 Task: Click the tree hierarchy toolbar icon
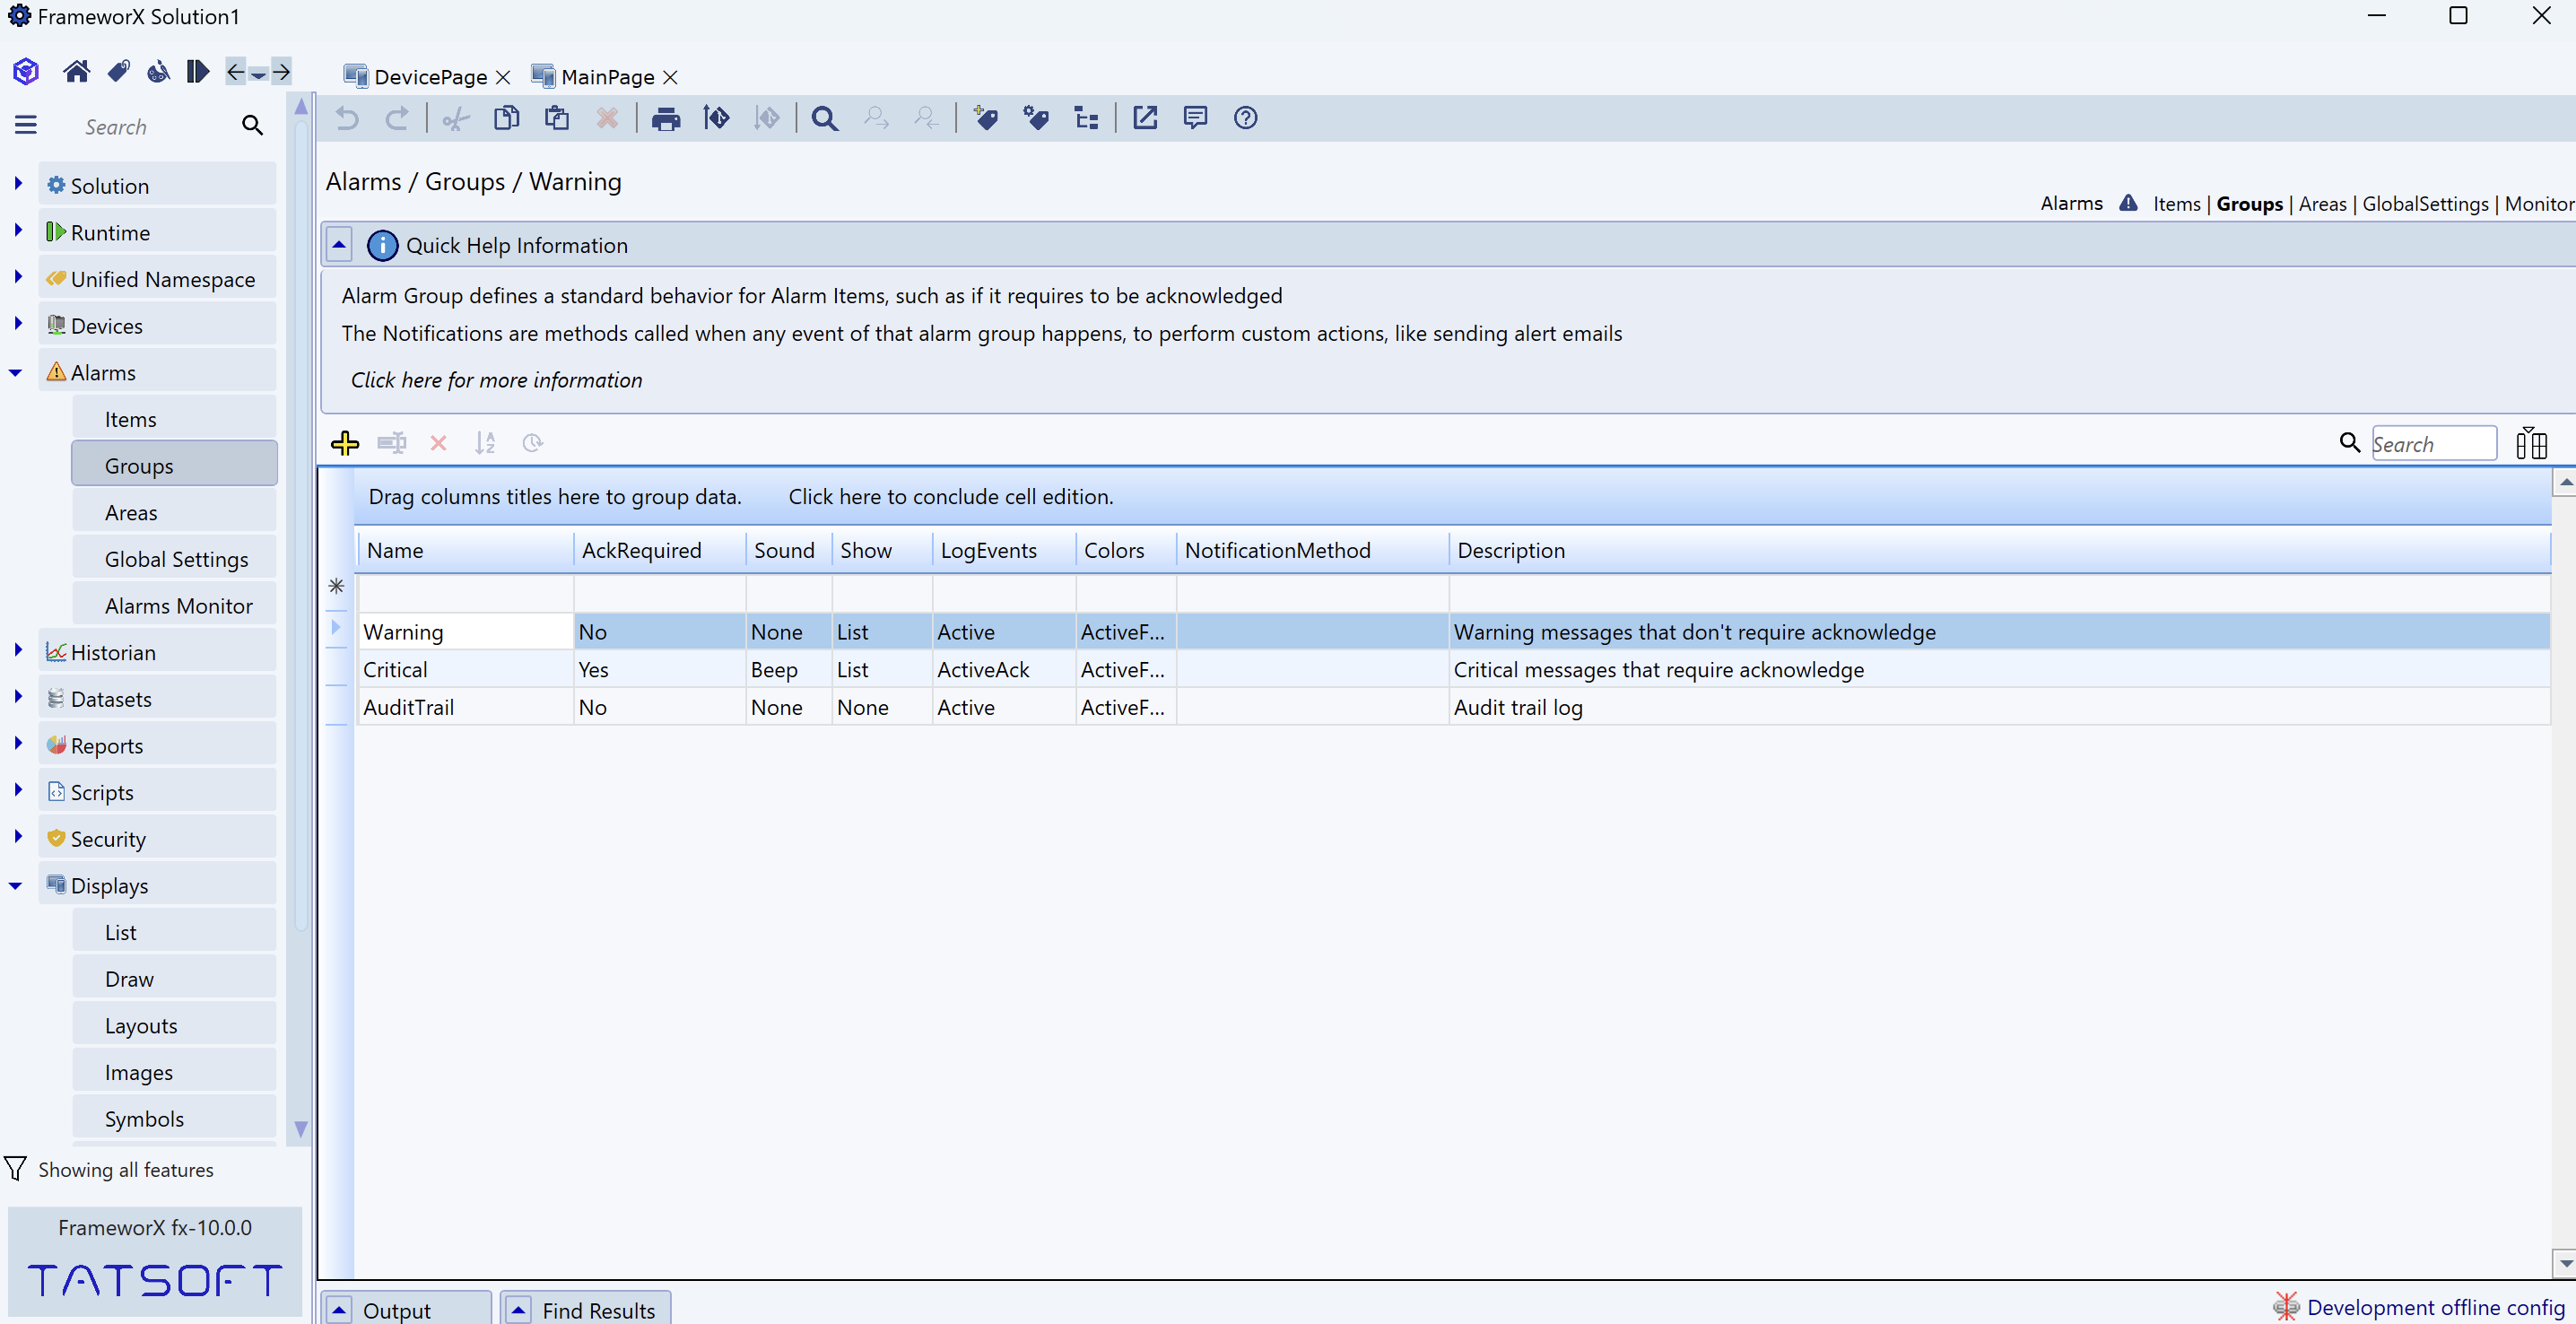coord(1086,118)
